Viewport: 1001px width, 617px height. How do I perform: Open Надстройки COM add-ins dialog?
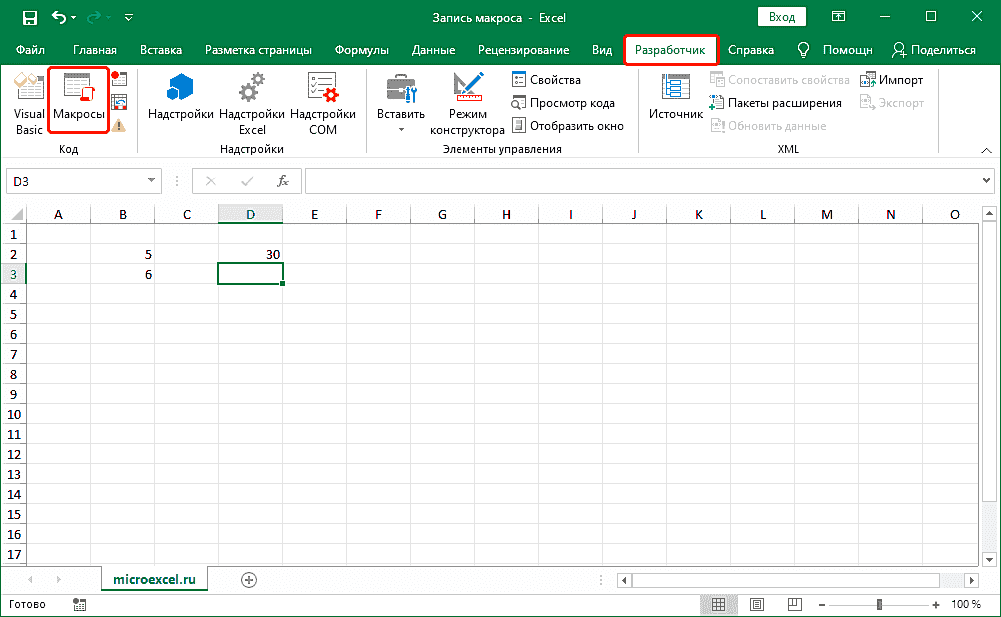(322, 103)
